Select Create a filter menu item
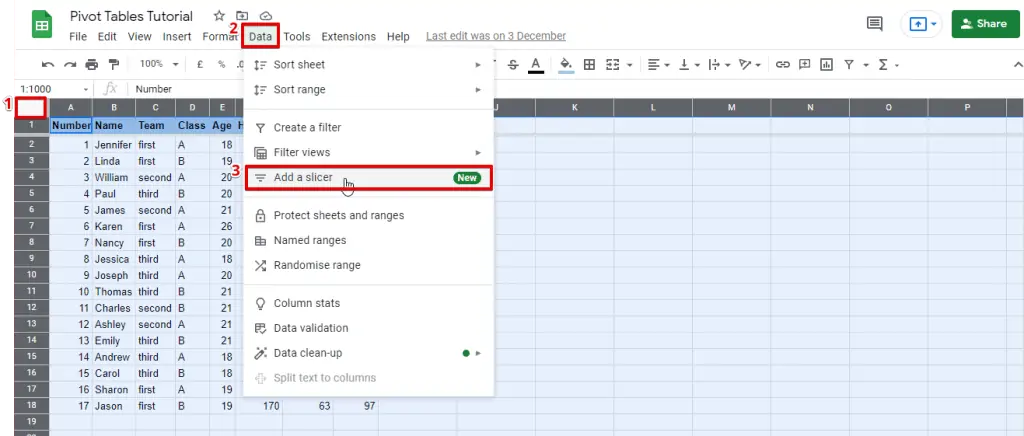The height and width of the screenshot is (436, 1024). (368, 127)
